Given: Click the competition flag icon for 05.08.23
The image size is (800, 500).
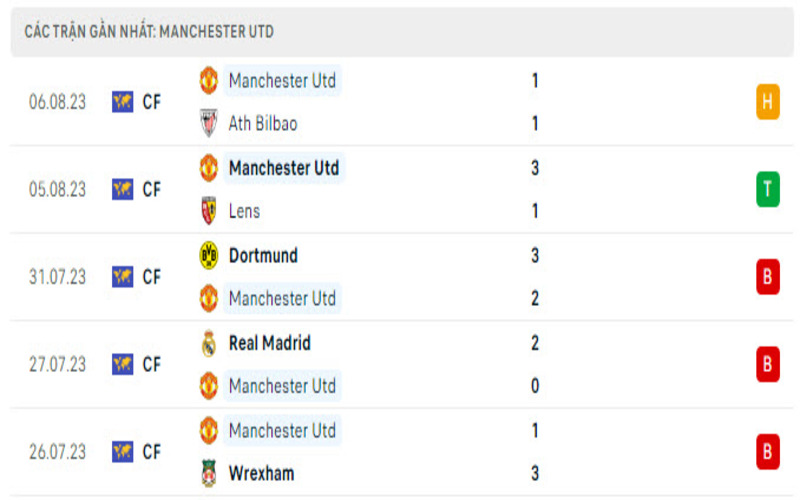Looking at the screenshot, I should (x=123, y=189).
